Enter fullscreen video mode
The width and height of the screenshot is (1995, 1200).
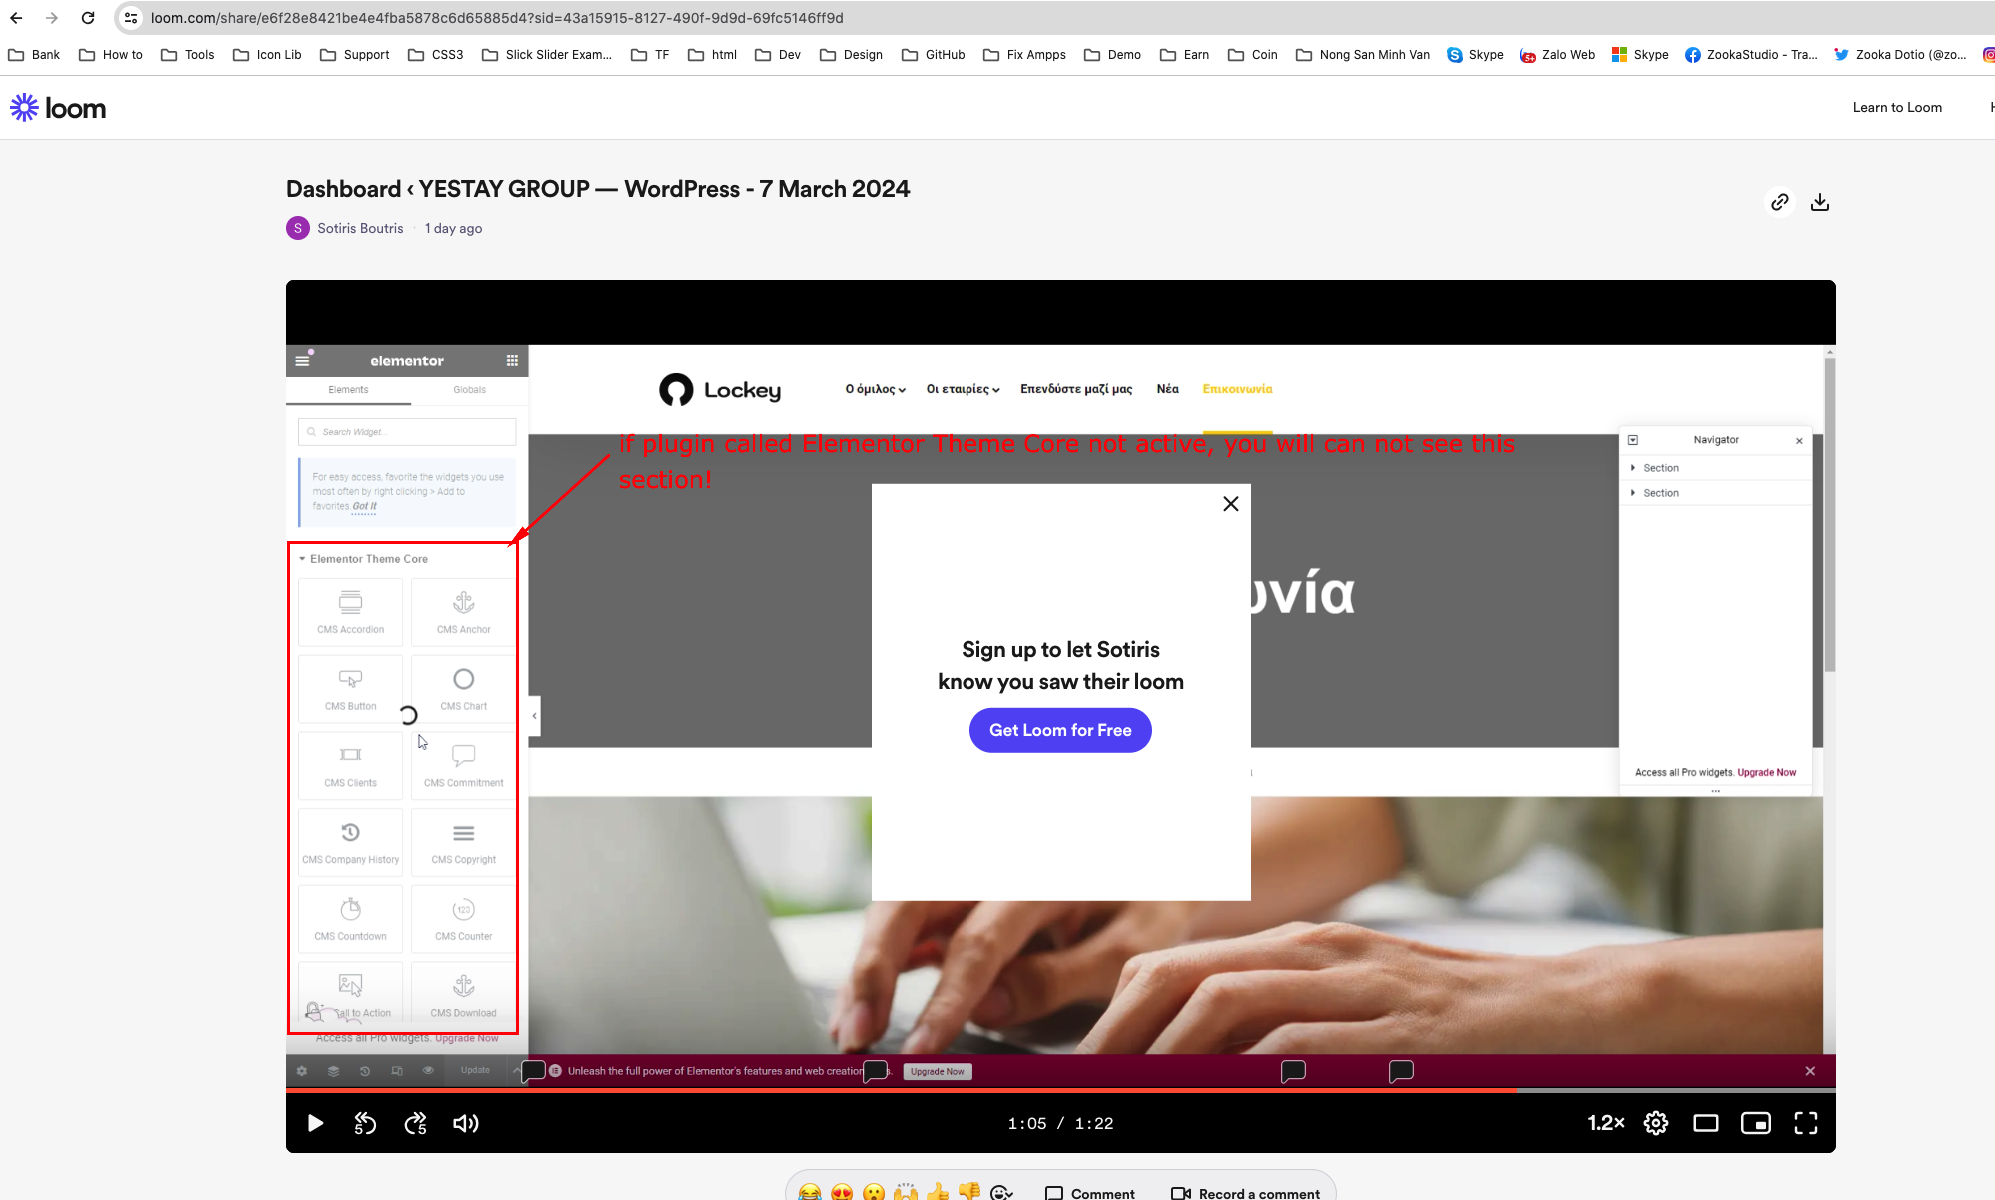click(x=1806, y=1123)
